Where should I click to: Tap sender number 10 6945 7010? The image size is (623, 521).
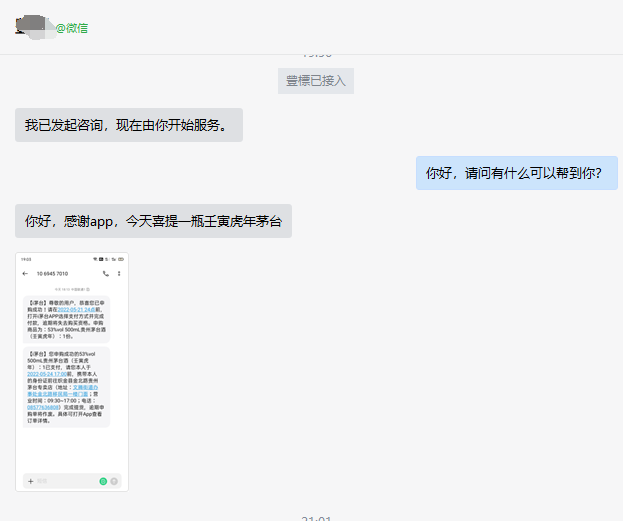pos(52,273)
